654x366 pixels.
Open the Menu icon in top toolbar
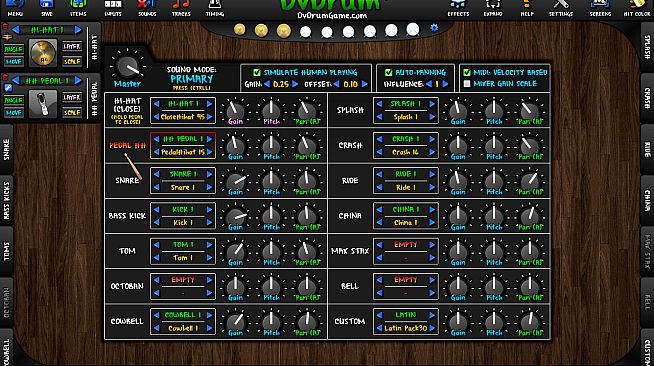(15, 8)
